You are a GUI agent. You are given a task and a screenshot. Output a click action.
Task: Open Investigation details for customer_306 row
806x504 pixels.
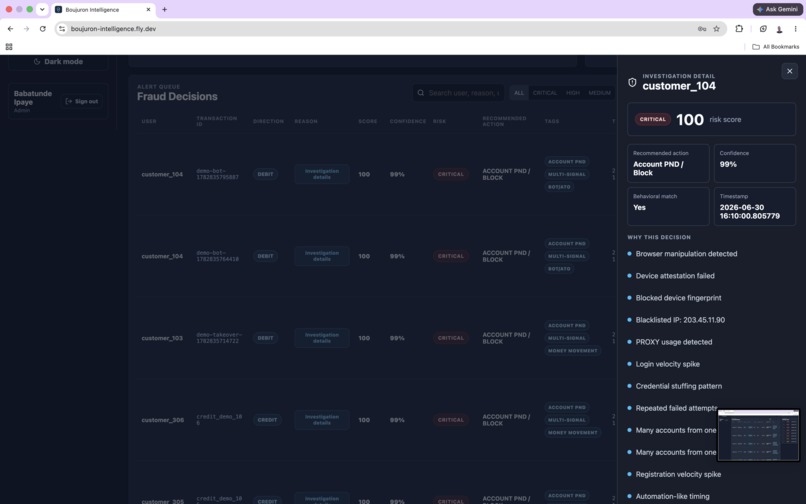click(x=322, y=420)
